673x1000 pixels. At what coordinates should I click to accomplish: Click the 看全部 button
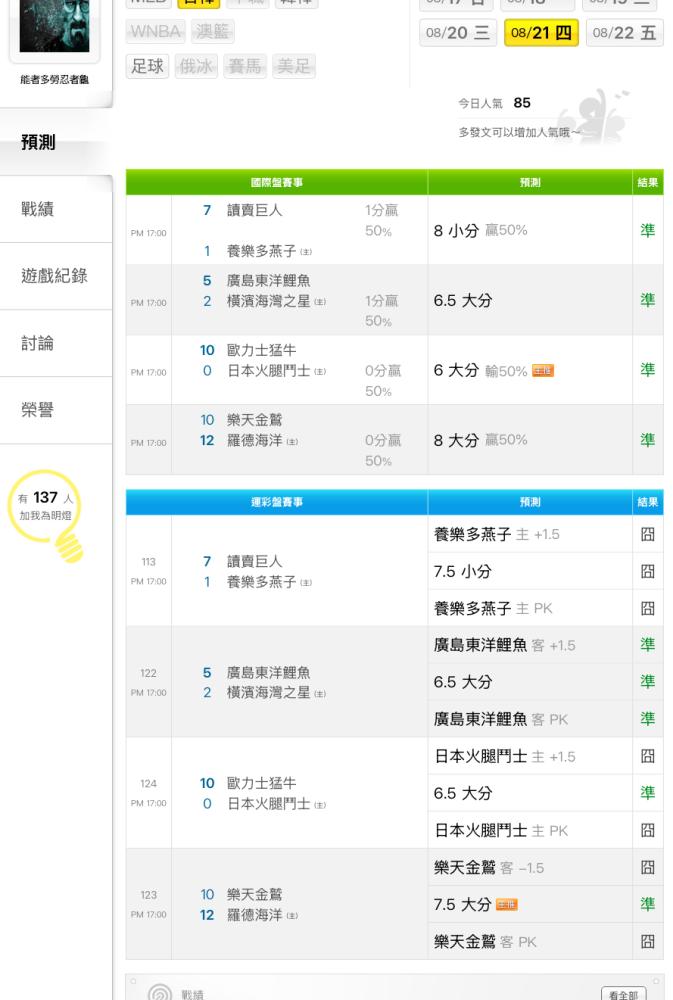coord(625,995)
